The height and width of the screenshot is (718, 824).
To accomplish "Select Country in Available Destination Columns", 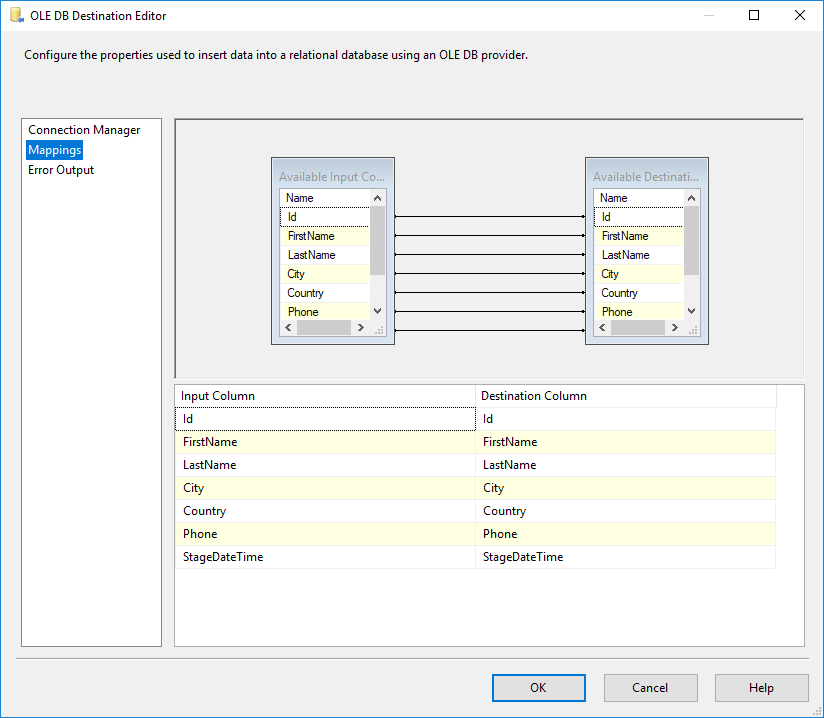I will pos(639,293).
